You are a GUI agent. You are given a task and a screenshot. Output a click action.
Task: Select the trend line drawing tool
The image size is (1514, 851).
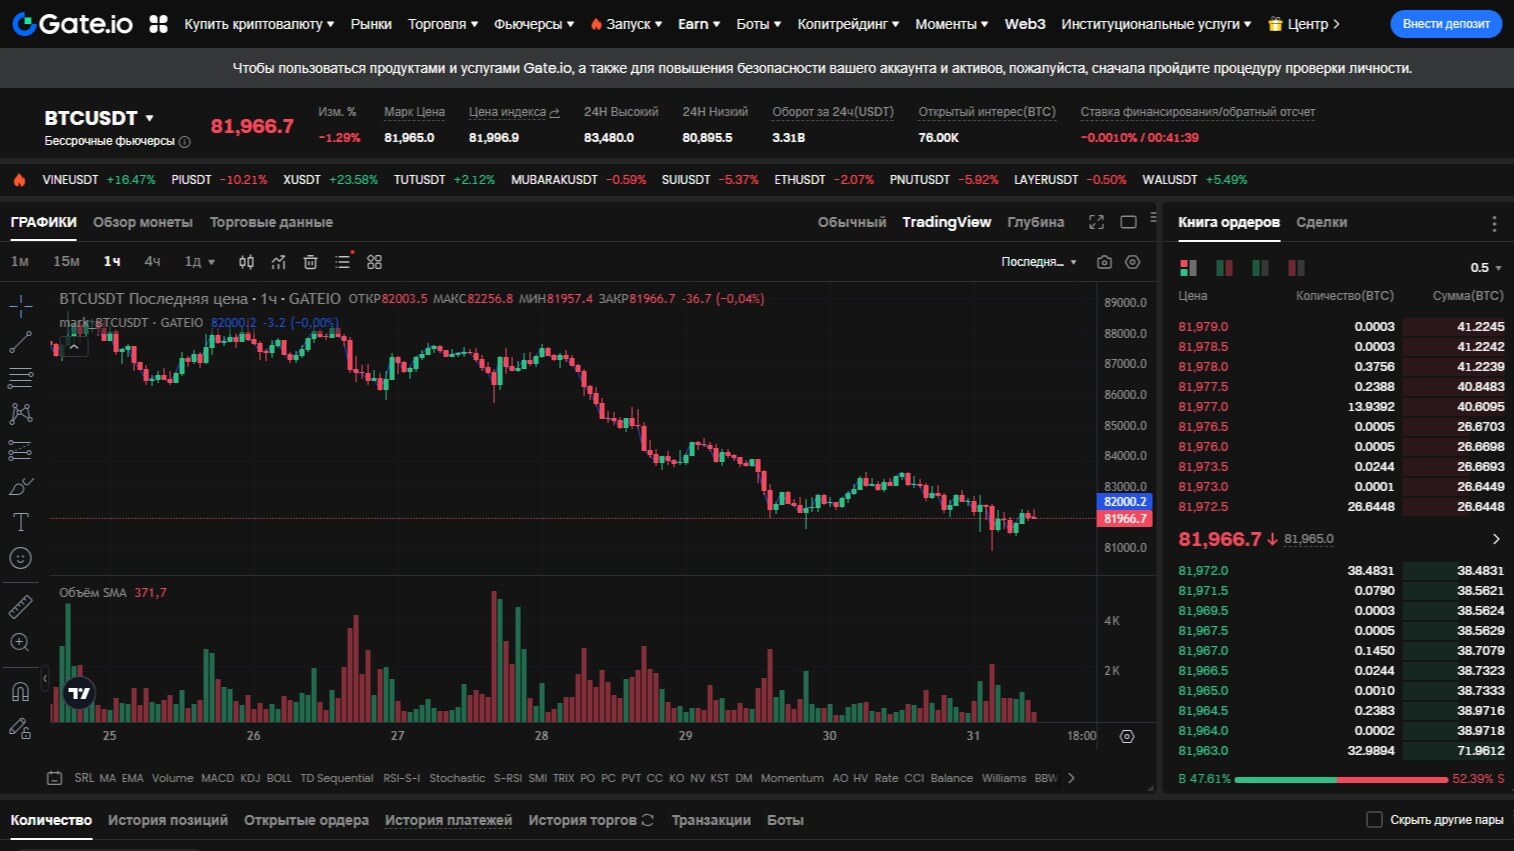pos(20,343)
